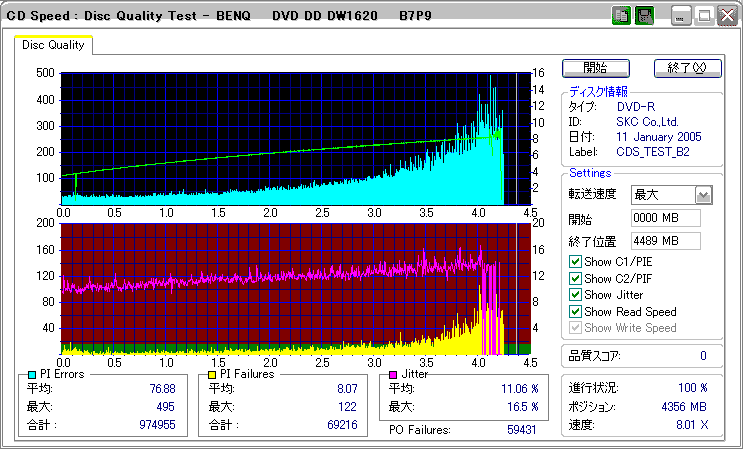The image size is (743, 449).
Task: Click the disc ID SKC Co.,Ltd.
Action: [647, 122]
